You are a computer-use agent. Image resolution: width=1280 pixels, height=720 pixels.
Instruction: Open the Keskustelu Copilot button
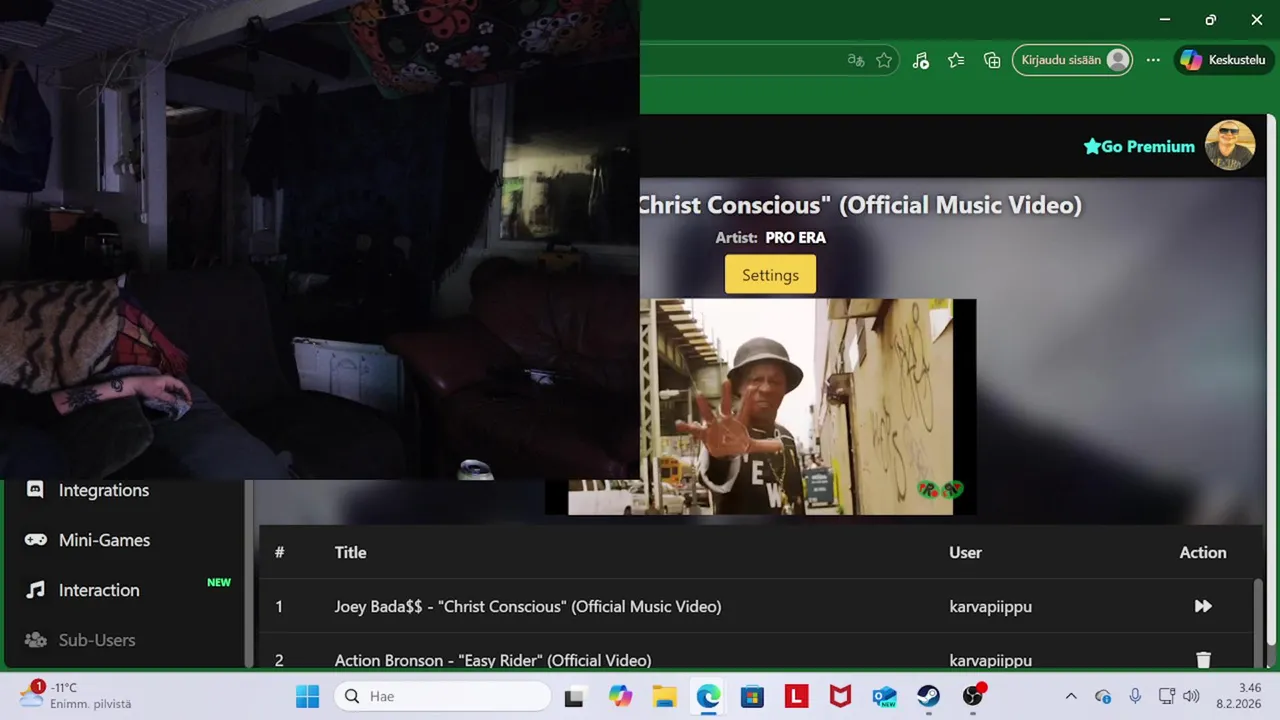click(x=1225, y=60)
